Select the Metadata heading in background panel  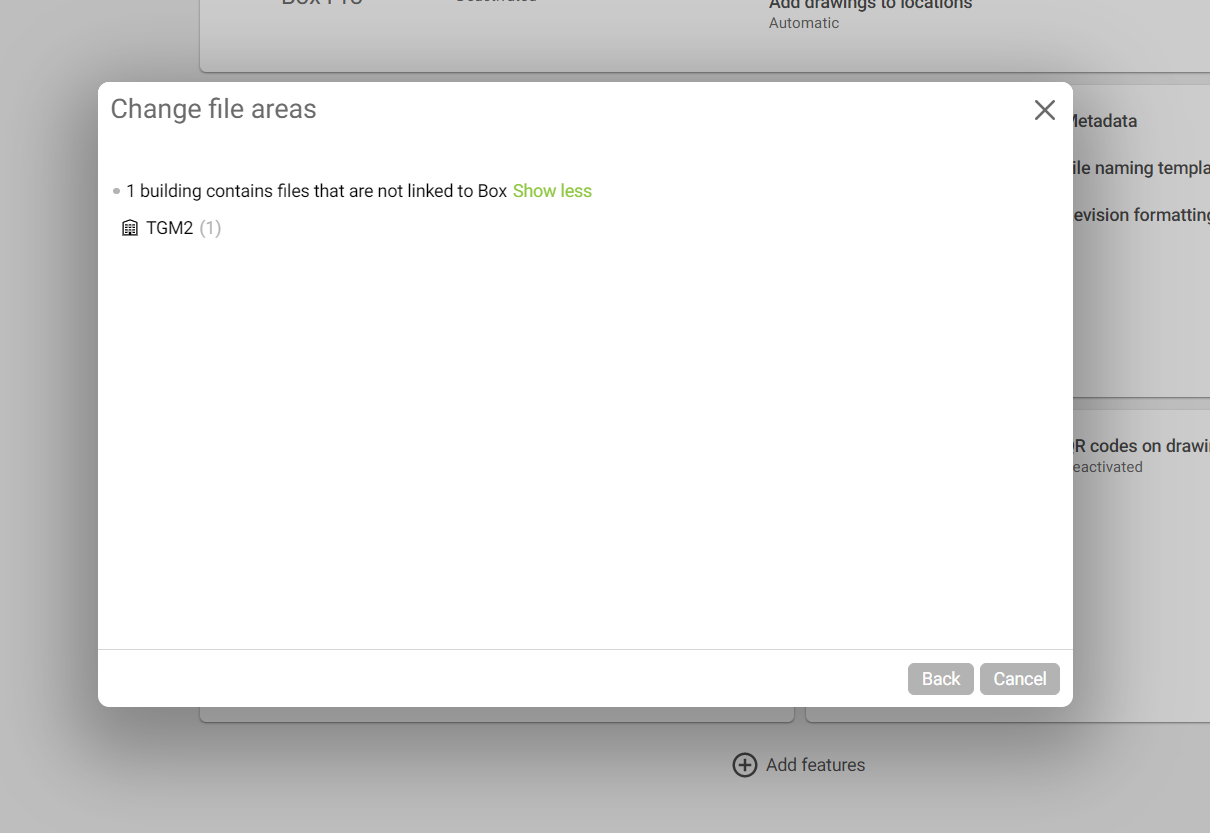pyautogui.click(x=1105, y=121)
